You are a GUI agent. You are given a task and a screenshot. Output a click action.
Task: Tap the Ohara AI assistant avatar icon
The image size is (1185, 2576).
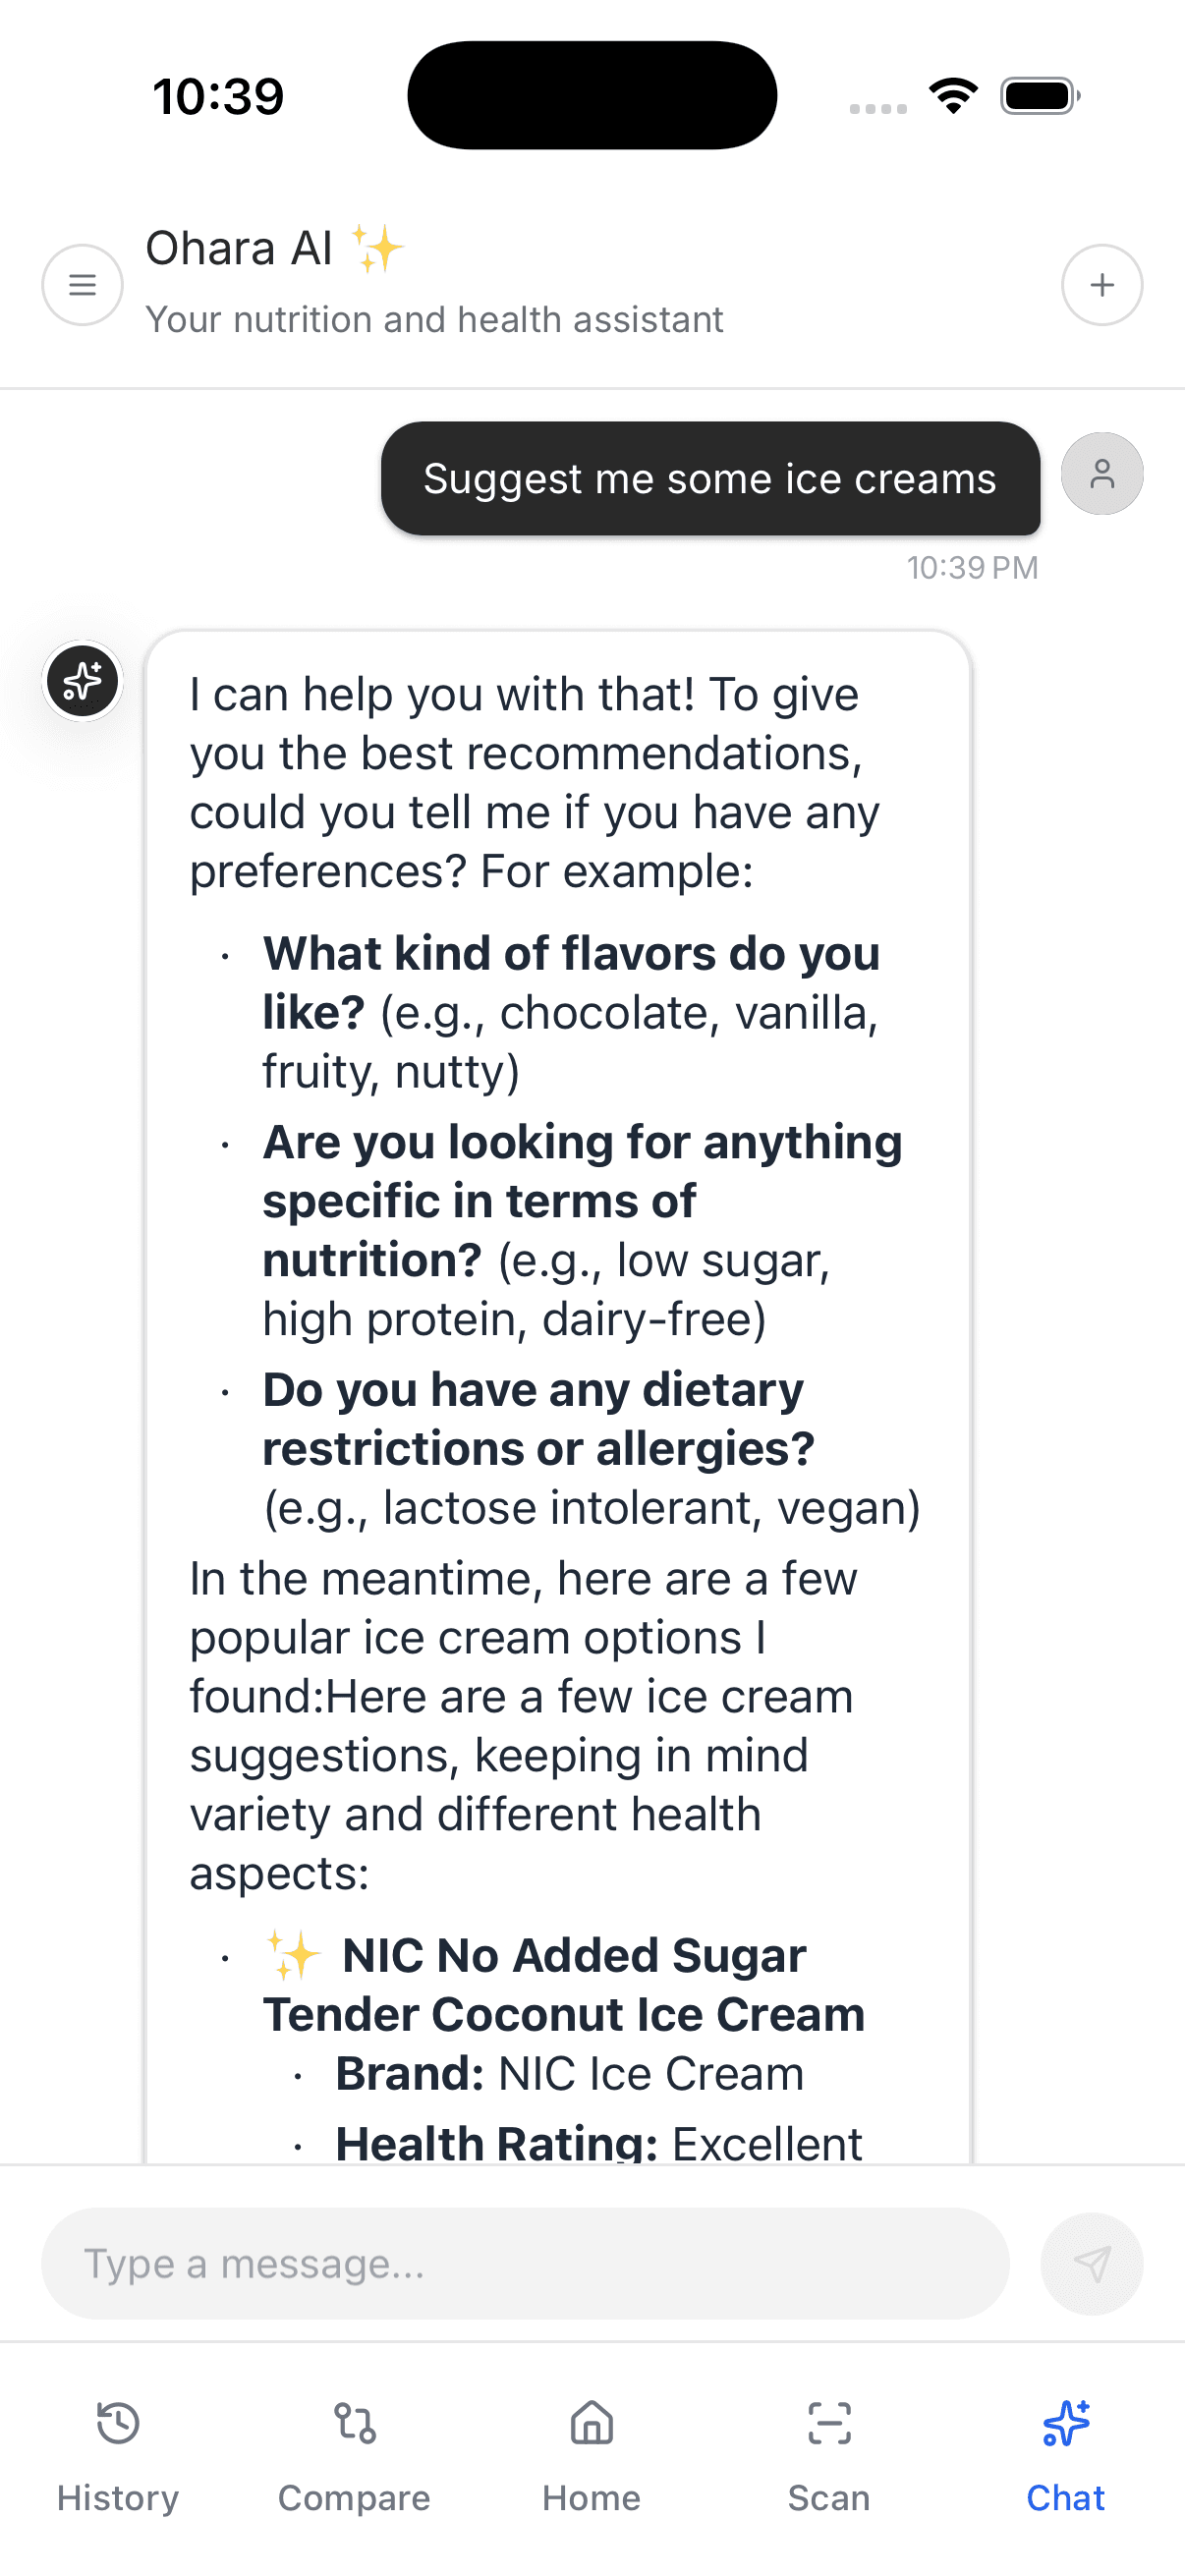[82, 681]
